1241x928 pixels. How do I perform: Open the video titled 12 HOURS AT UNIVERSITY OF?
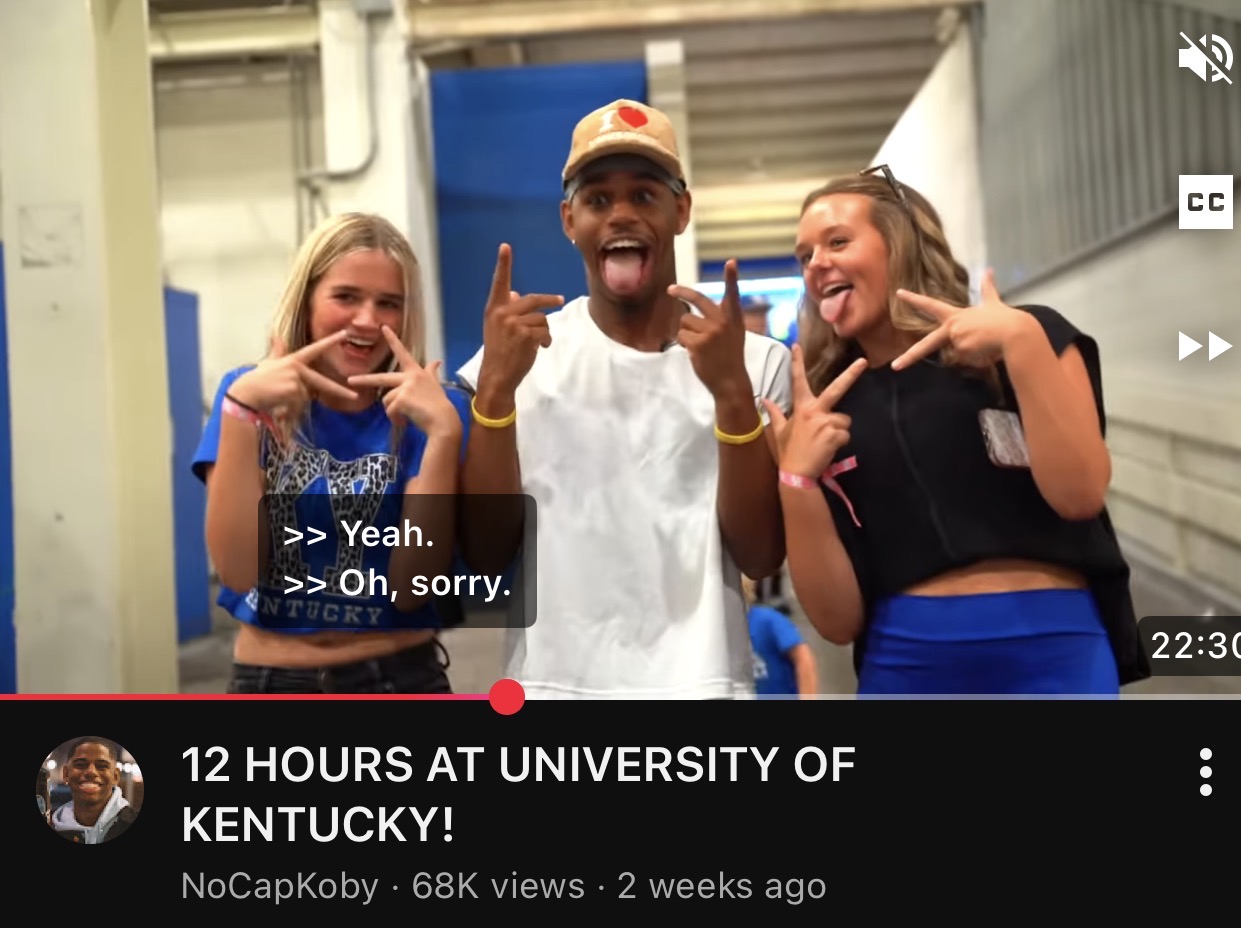click(518, 766)
